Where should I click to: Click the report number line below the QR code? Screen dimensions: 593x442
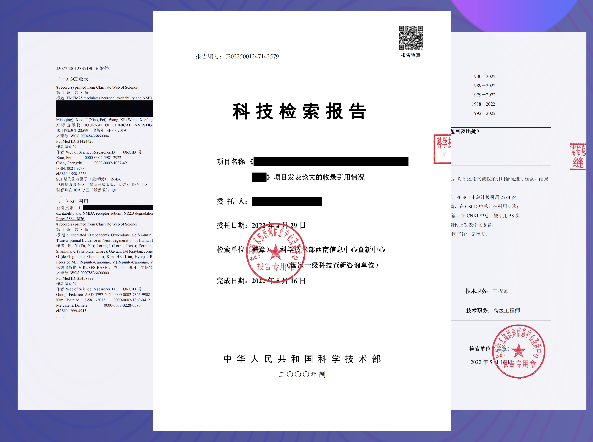coord(238,56)
